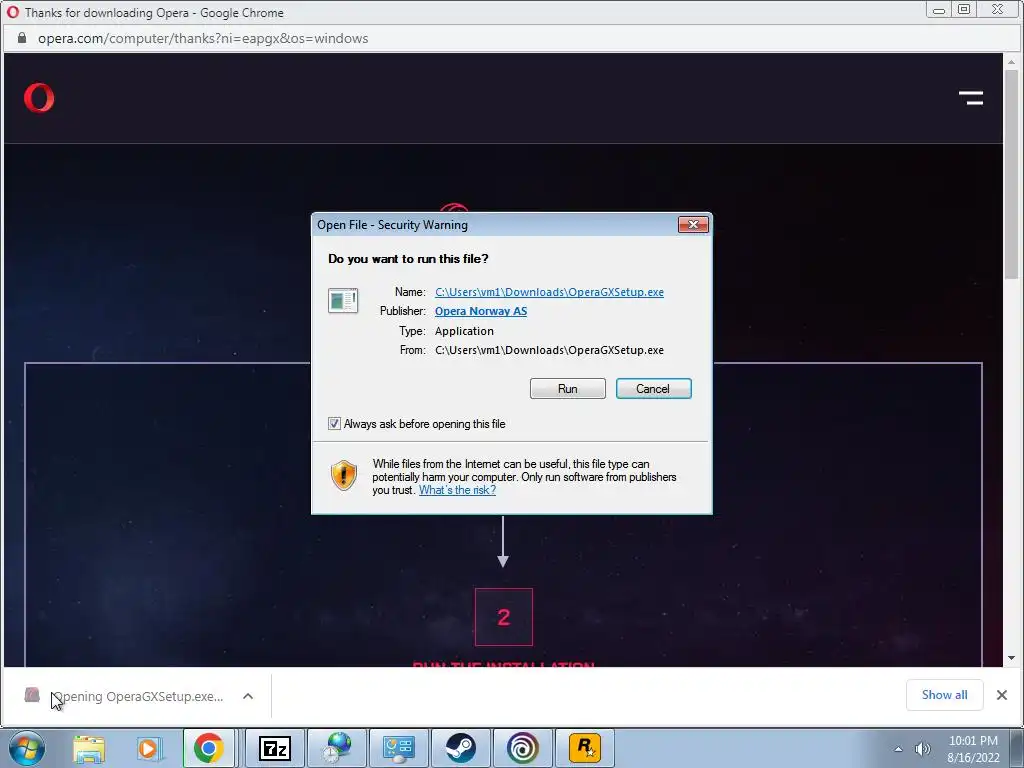Open the Windows Start menu orb
Viewport: 1024px width, 768px height.
(27, 748)
